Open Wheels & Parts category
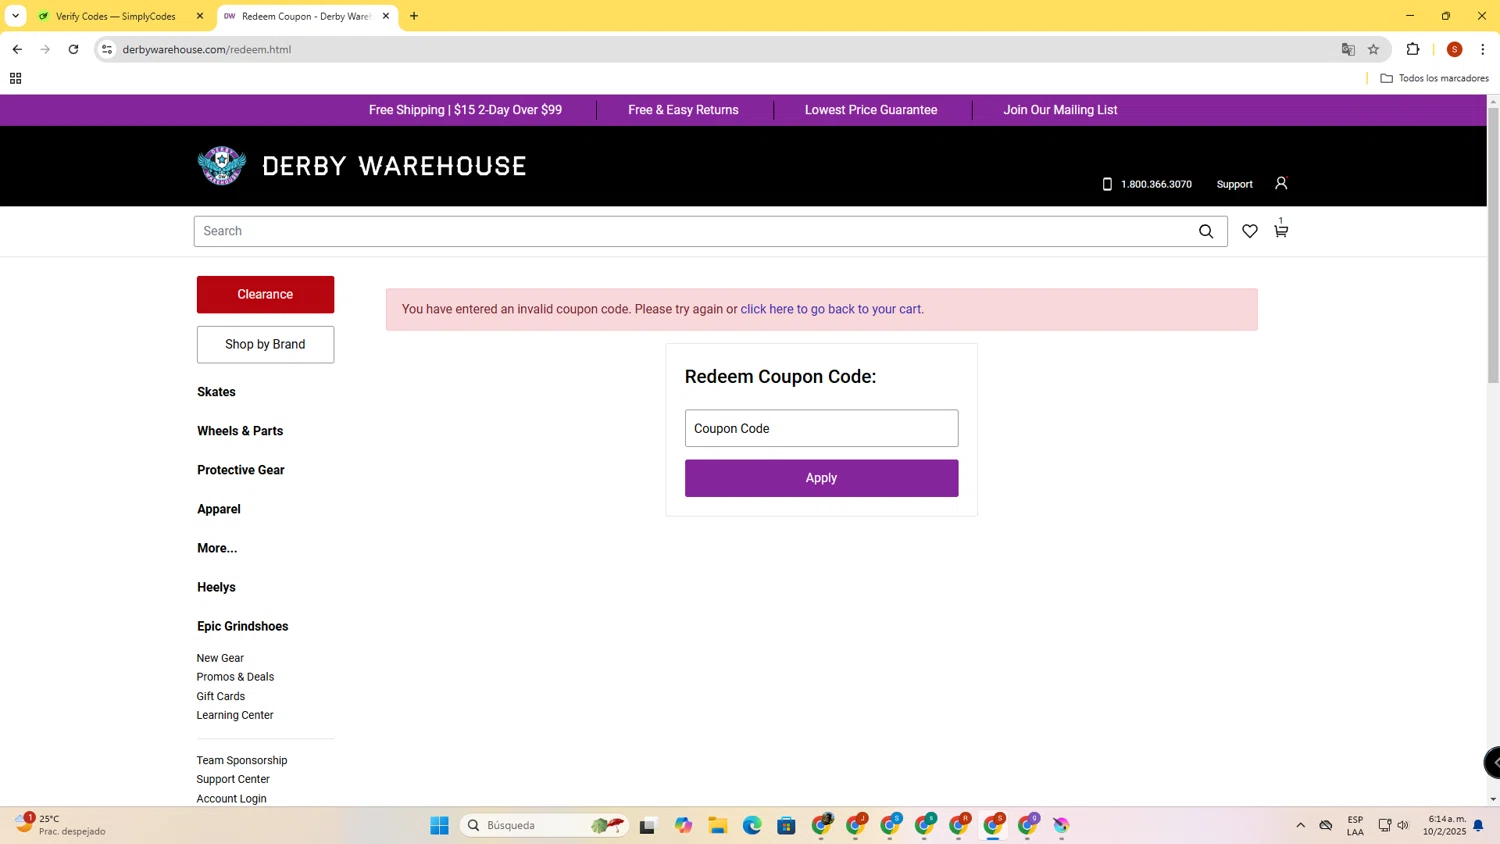Screen dimensions: 1500x844 [240, 431]
